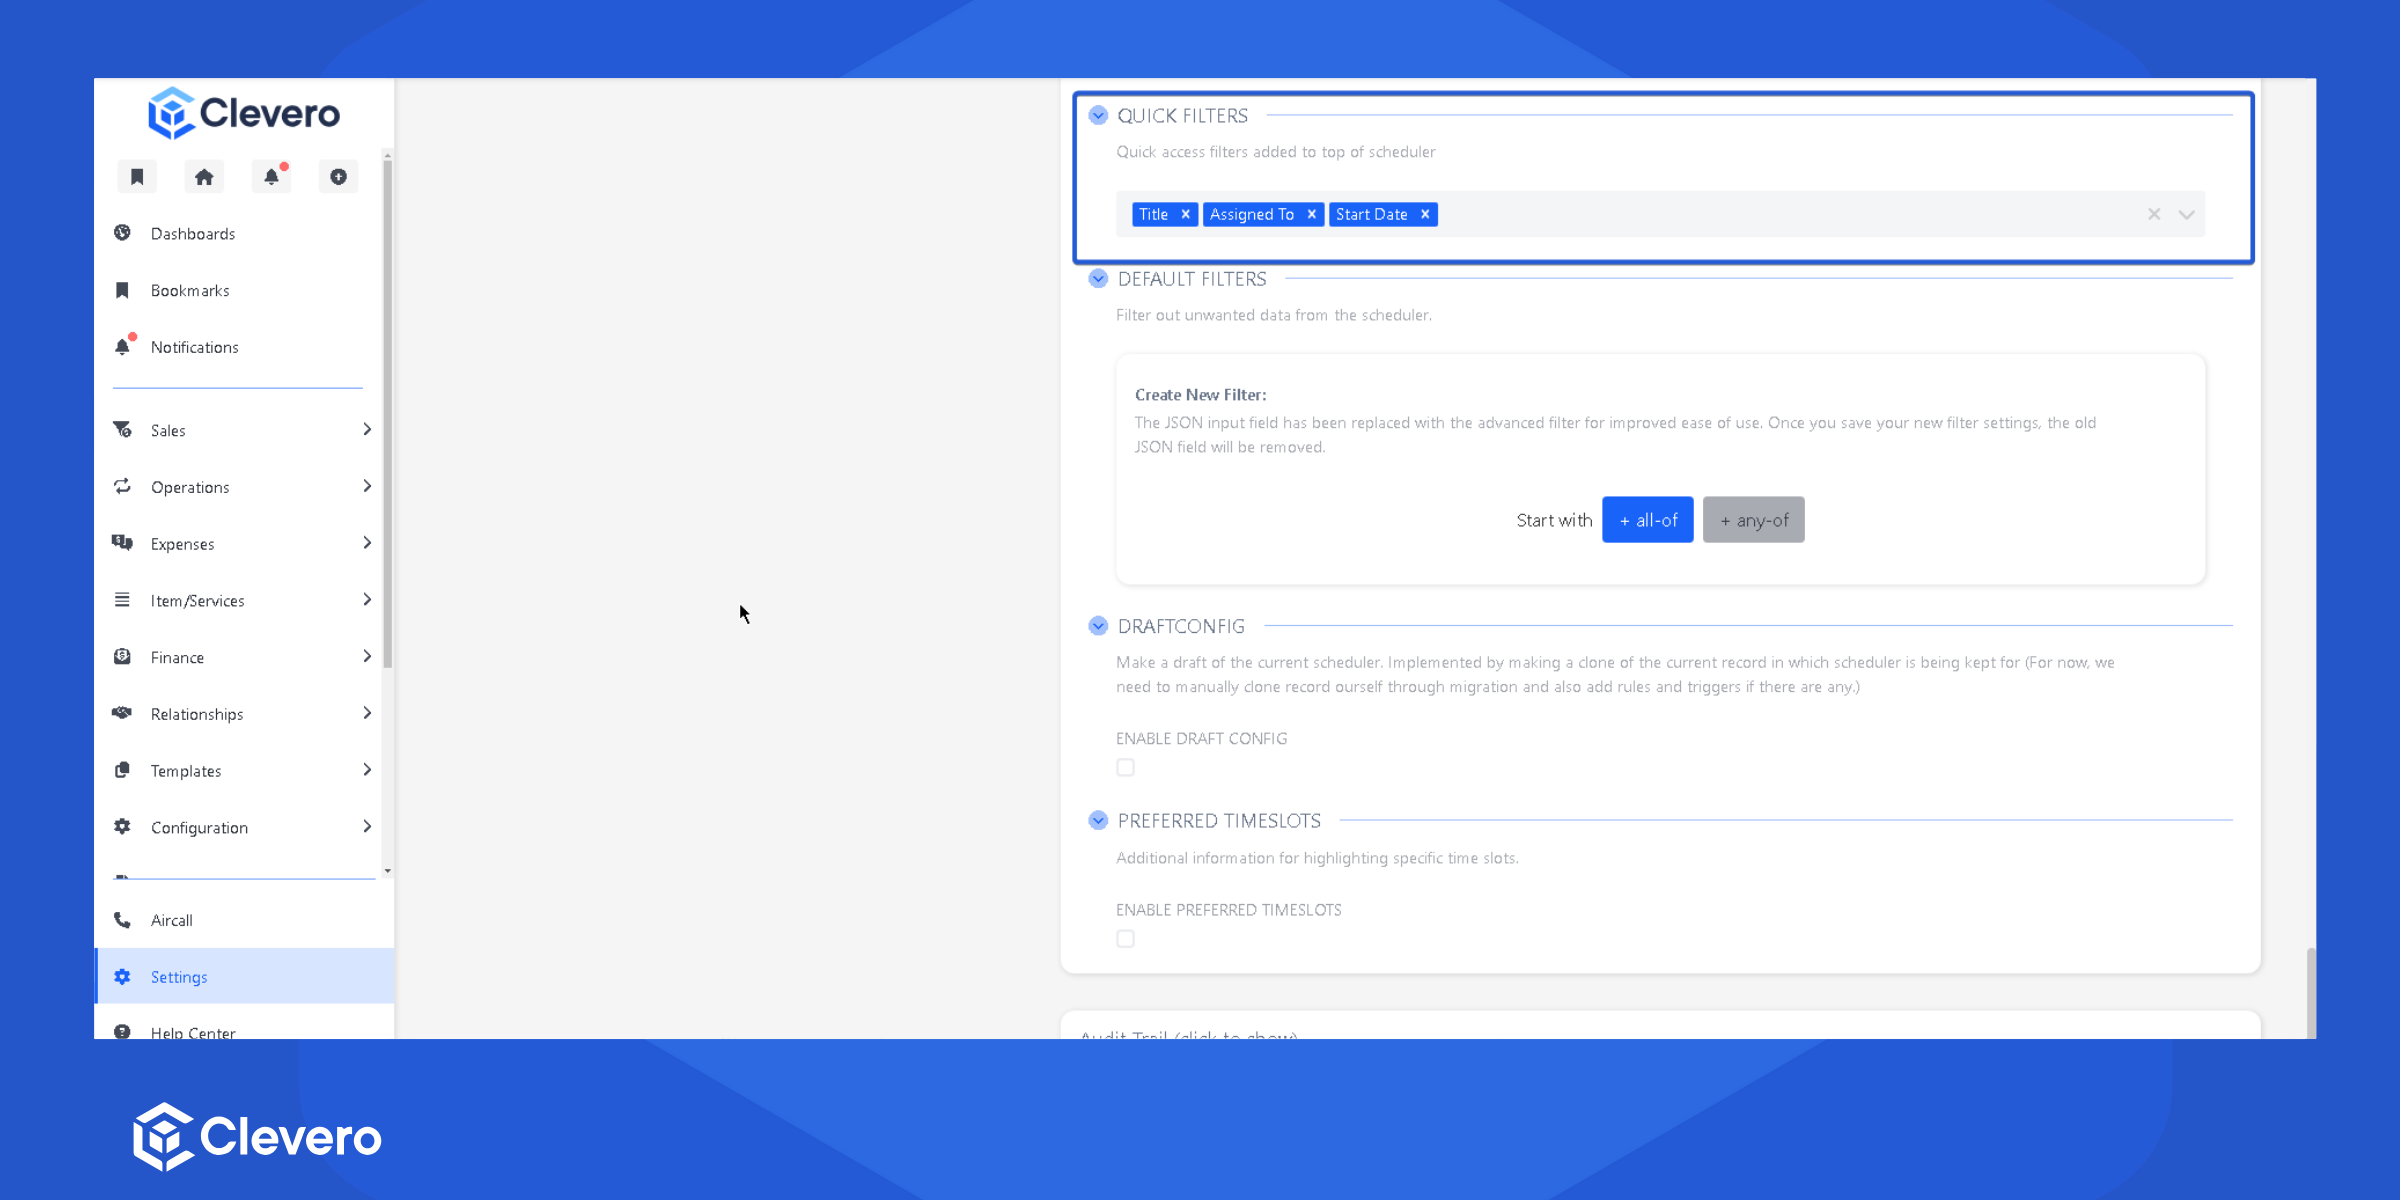Collapse the Preferred Timeslots section

[1098, 820]
